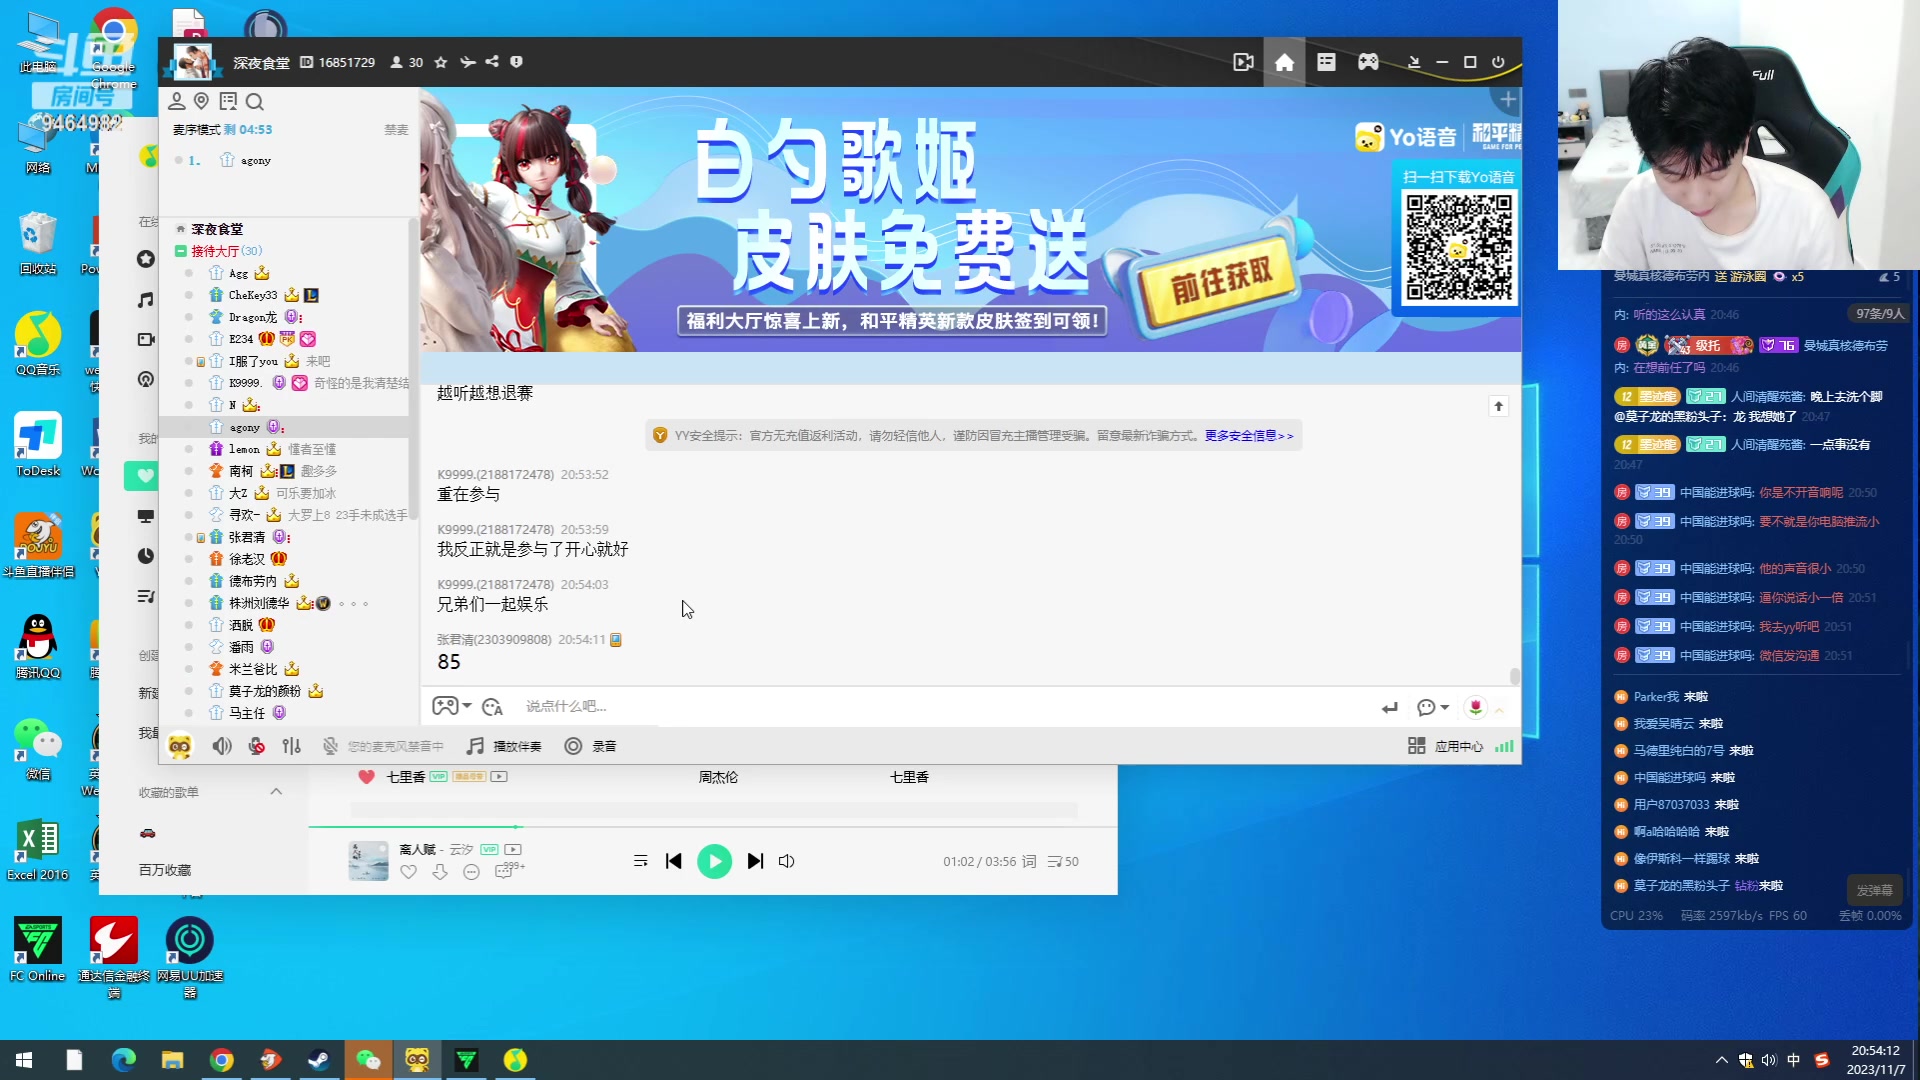Favorite the channel with the star icon

click(441, 62)
